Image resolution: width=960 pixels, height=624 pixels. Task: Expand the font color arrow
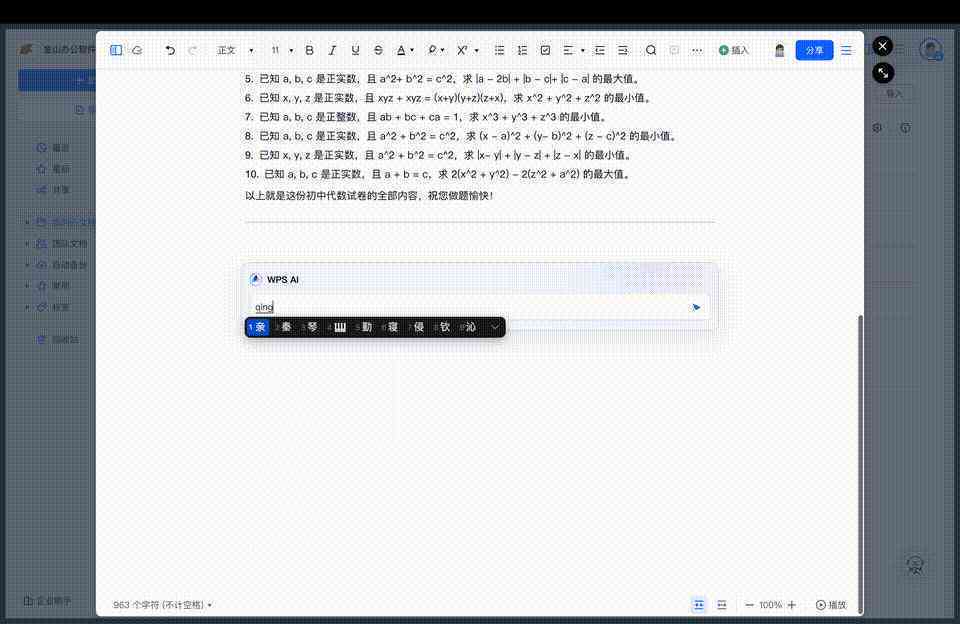pyautogui.click(x=412, y=50)
